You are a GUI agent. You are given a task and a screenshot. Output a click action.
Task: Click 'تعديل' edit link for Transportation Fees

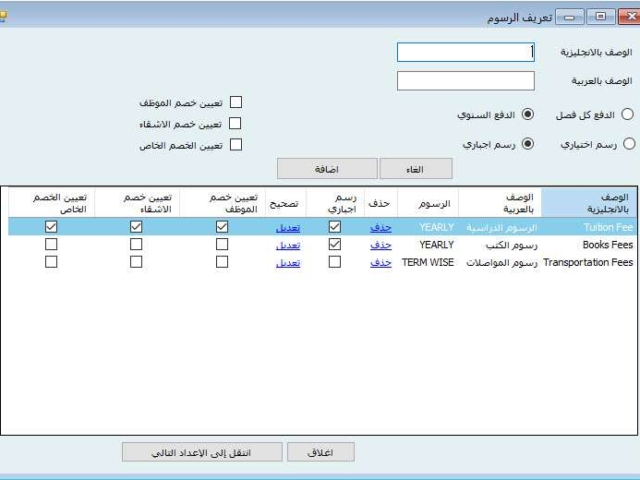[x=287, y=262]
